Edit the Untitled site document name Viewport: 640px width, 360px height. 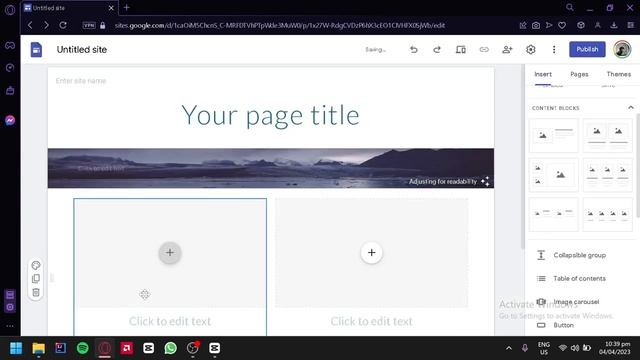(82, 49)
